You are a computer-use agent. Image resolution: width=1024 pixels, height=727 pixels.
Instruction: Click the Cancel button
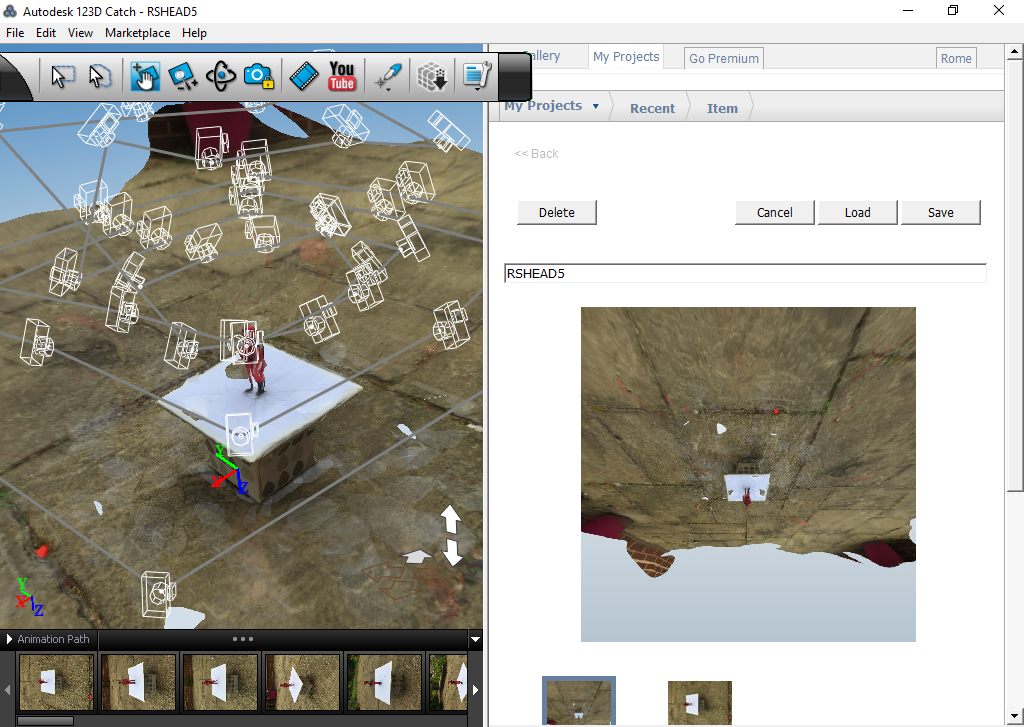coord(775,212)
